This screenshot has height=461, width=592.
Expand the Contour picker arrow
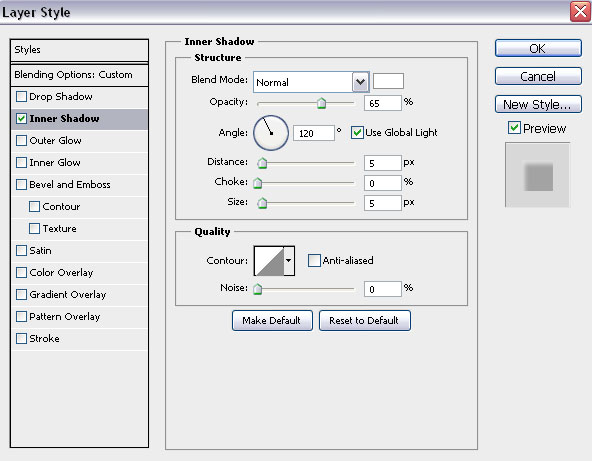[289, 261]
